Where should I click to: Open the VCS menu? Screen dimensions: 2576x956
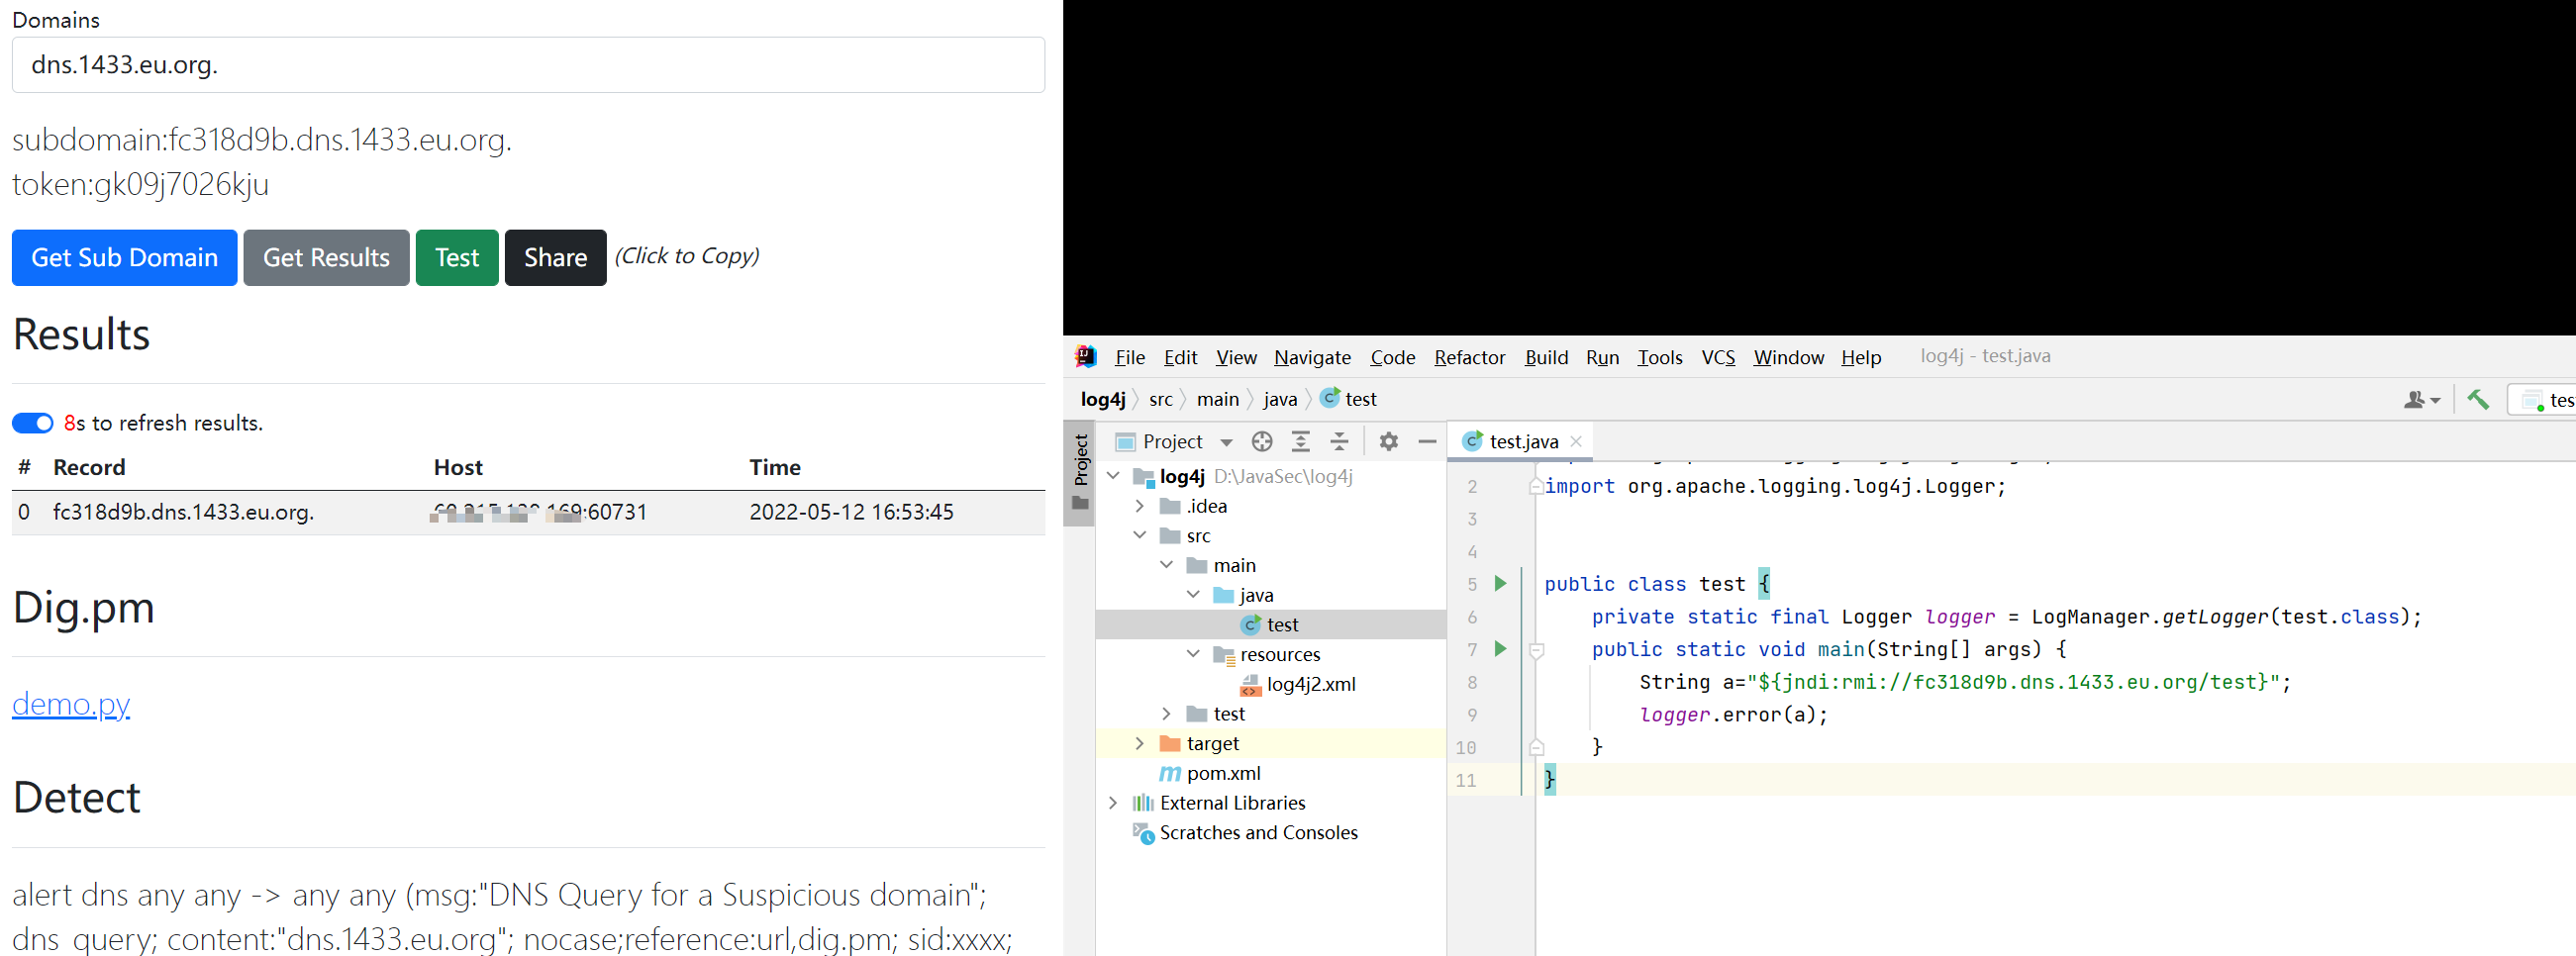pos(1718,357)
